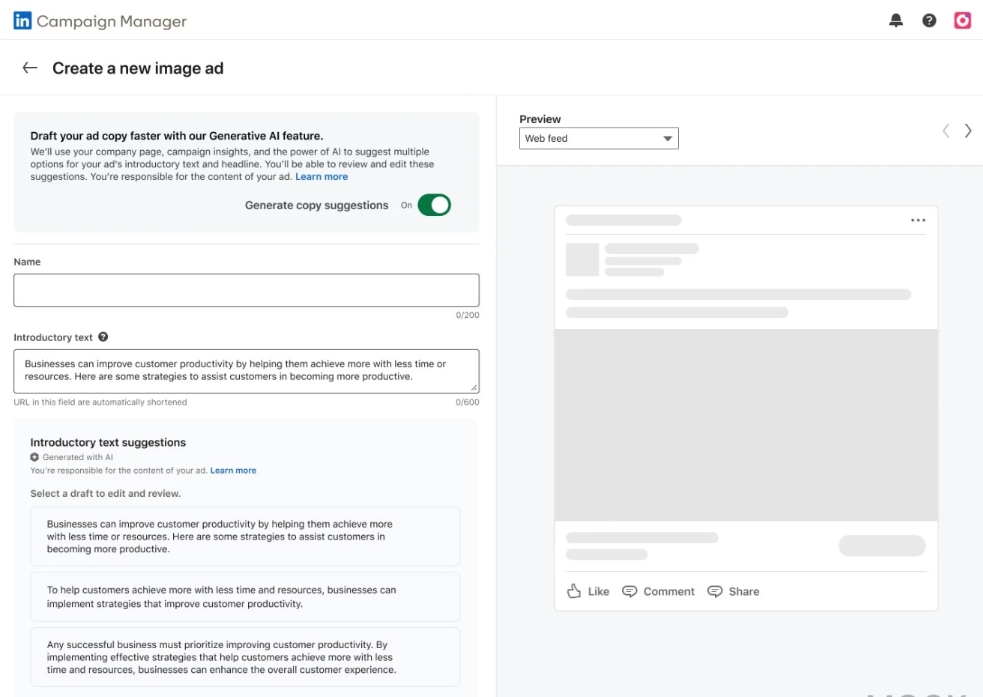Select draft starting 'To help customers achieve'

(245, 597)
